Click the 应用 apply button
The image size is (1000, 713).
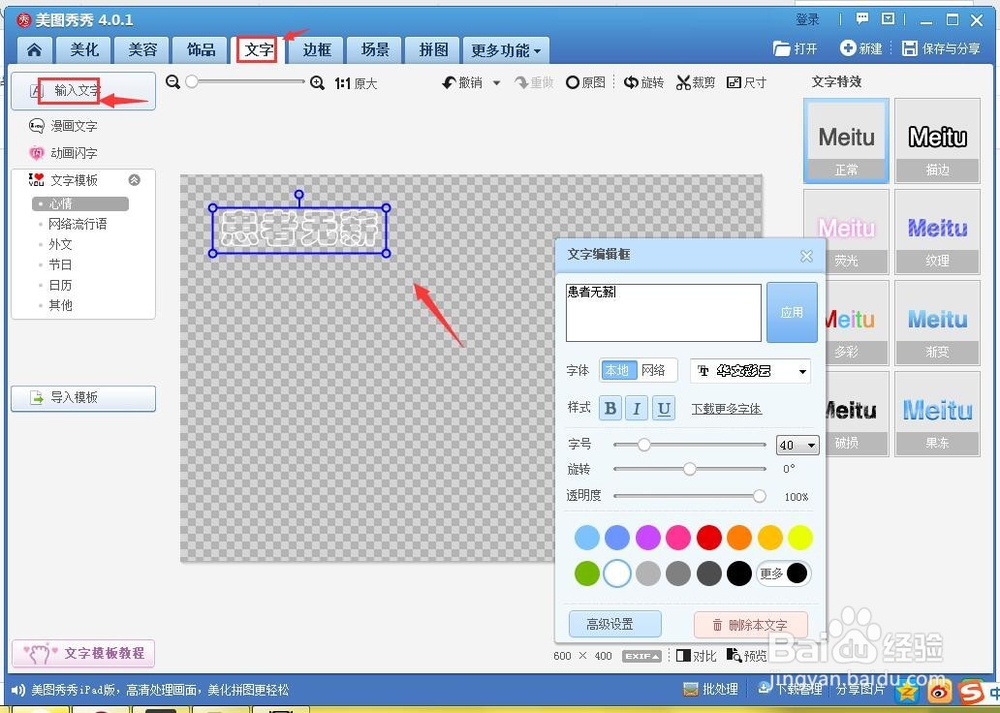(x=791, y=312)
